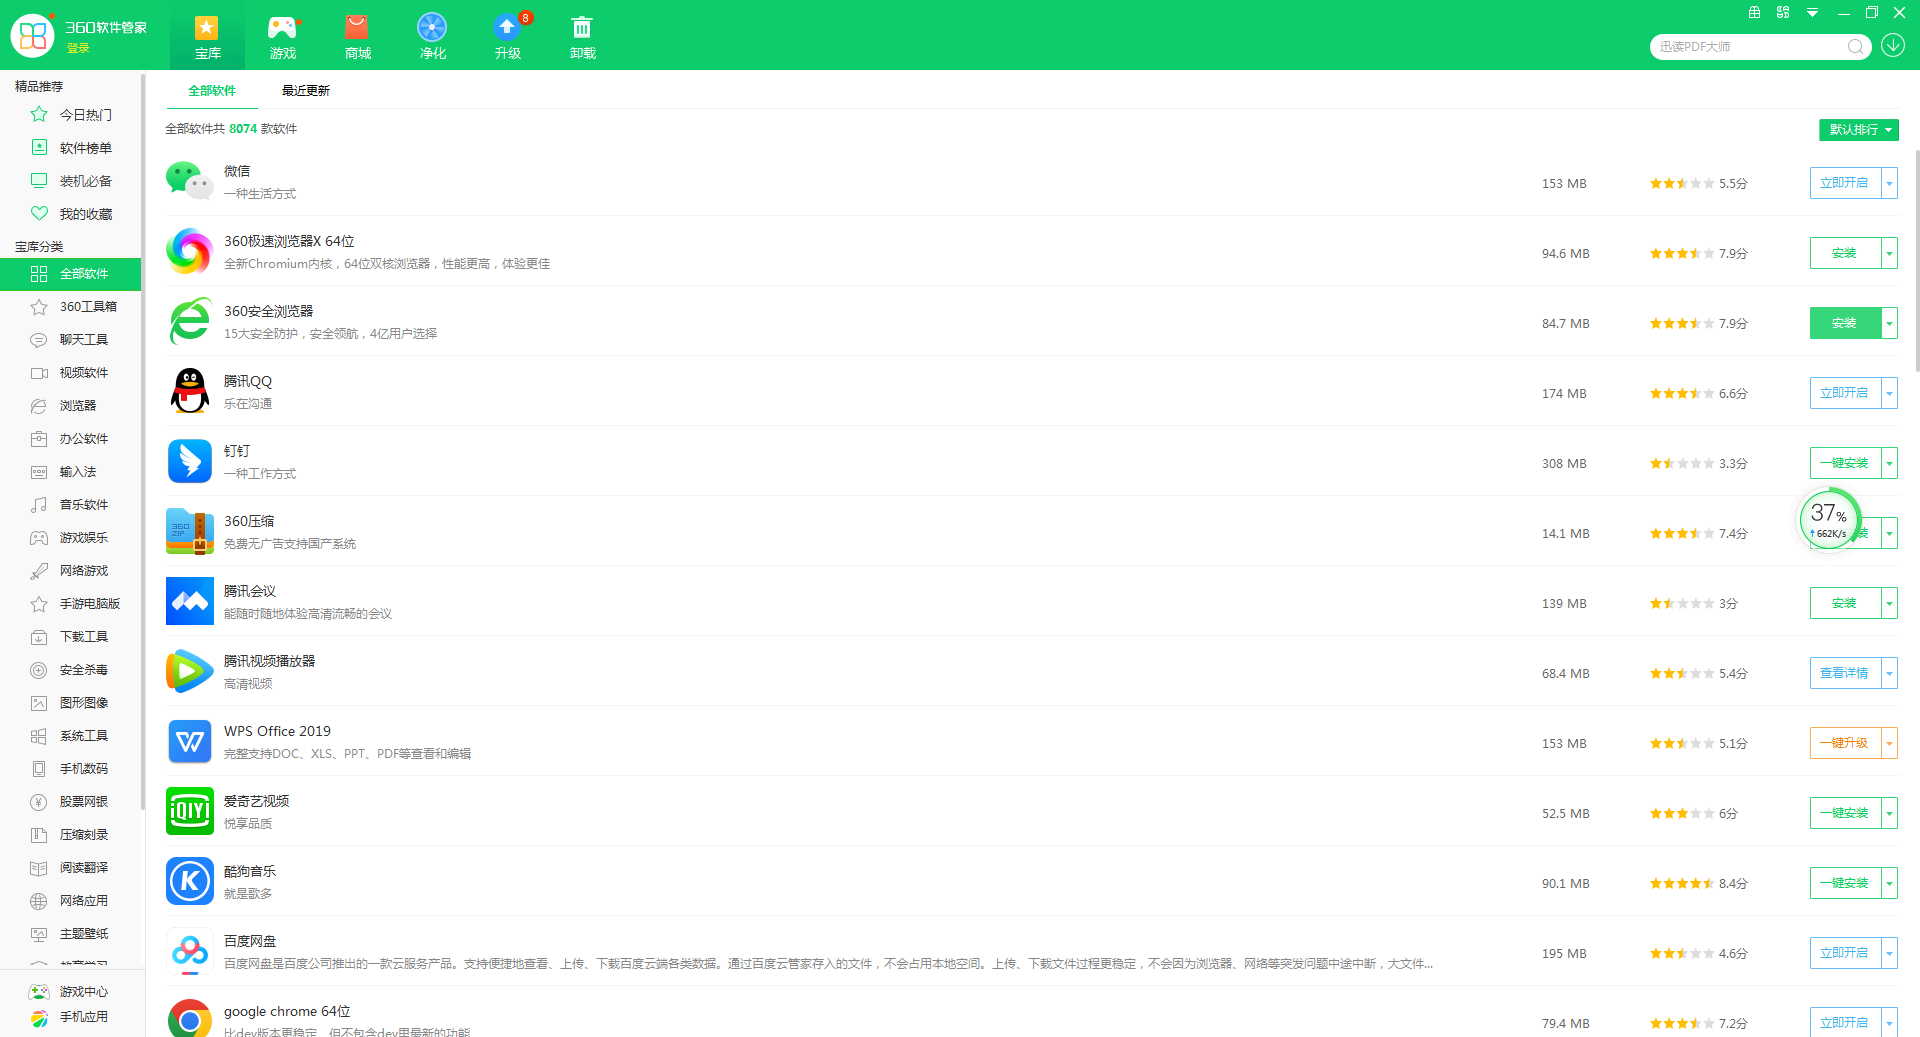
Task: Open the 默认排行 sort dropdown
Action: click(x=1858, y=130)
